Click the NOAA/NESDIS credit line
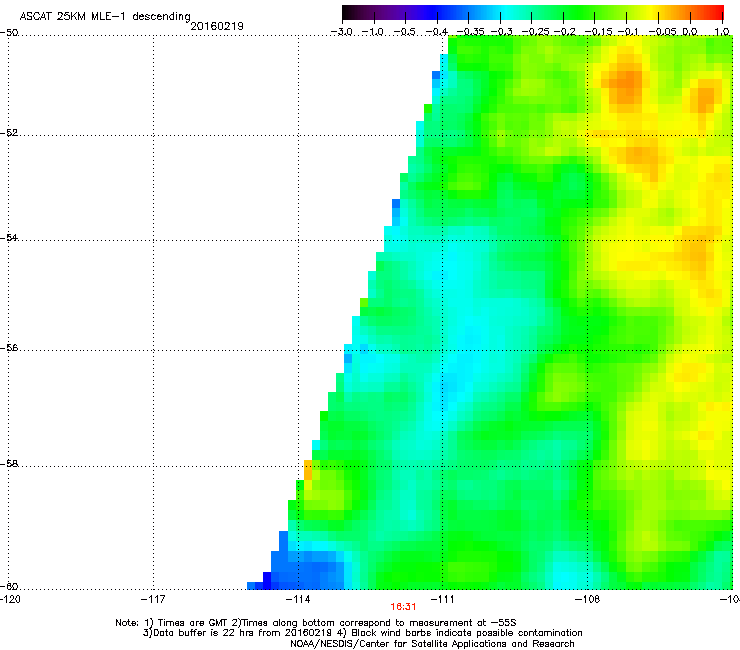The width and height of the screenshot is (740, 650). click(x=432, y=644)
